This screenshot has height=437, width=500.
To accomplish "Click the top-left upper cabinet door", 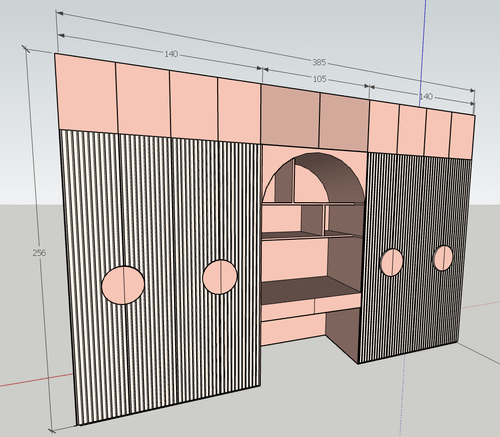I will pos(86,93).
